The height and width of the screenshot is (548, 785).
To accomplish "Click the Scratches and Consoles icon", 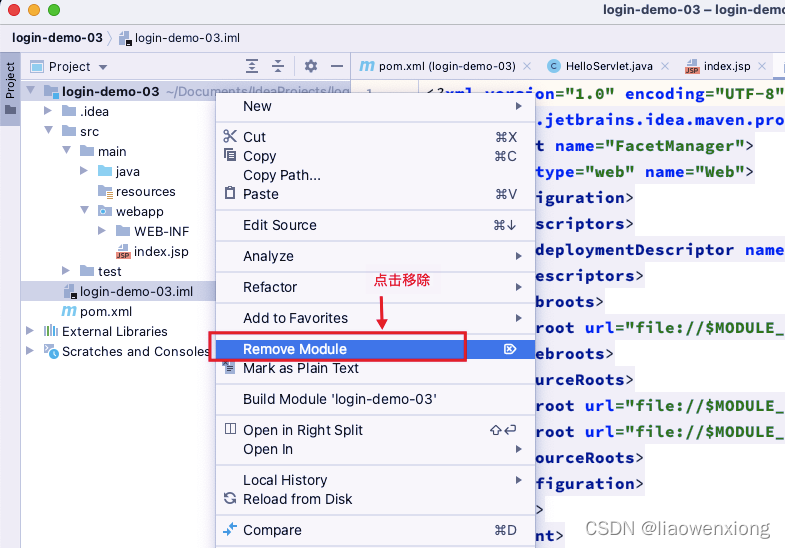I will (x=51, y=351).
